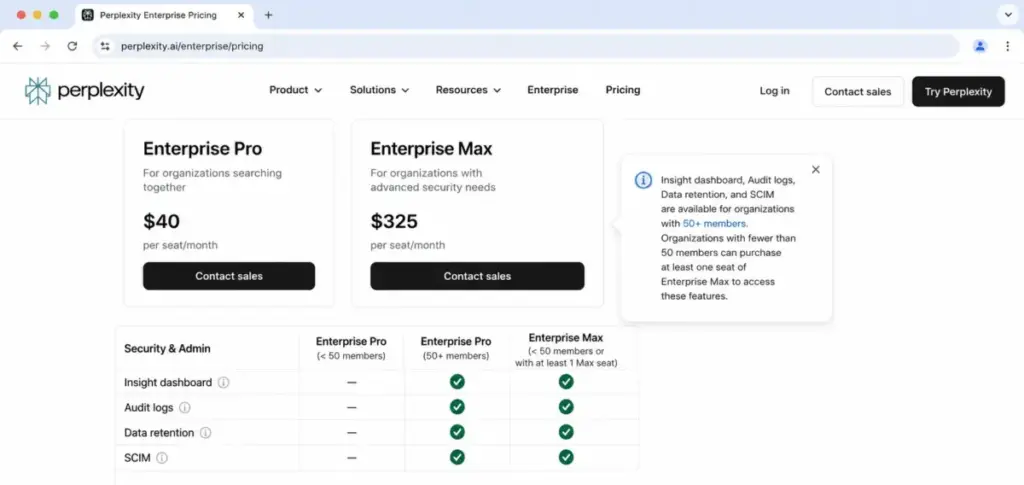Screen dimensions: 1024x485
Task: Click the Audit logs info icon
Action: [x=185, y=407]
